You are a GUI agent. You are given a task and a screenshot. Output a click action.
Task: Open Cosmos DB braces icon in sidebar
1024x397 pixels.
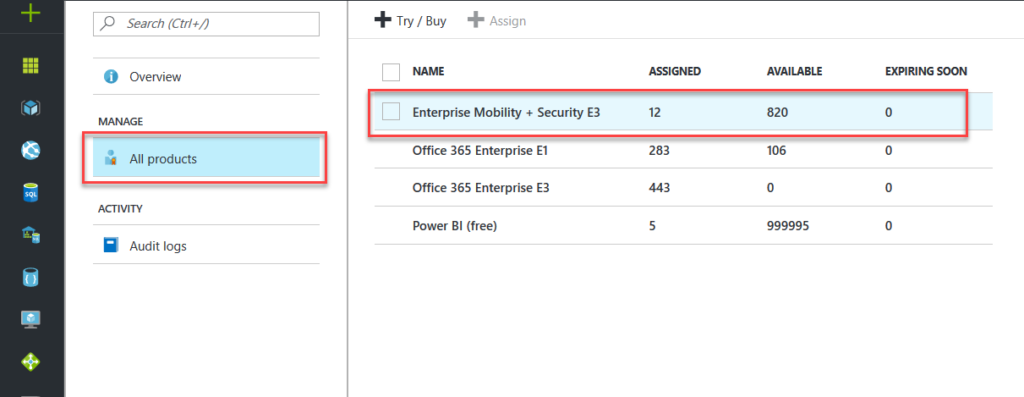click(x=31, y=277)
